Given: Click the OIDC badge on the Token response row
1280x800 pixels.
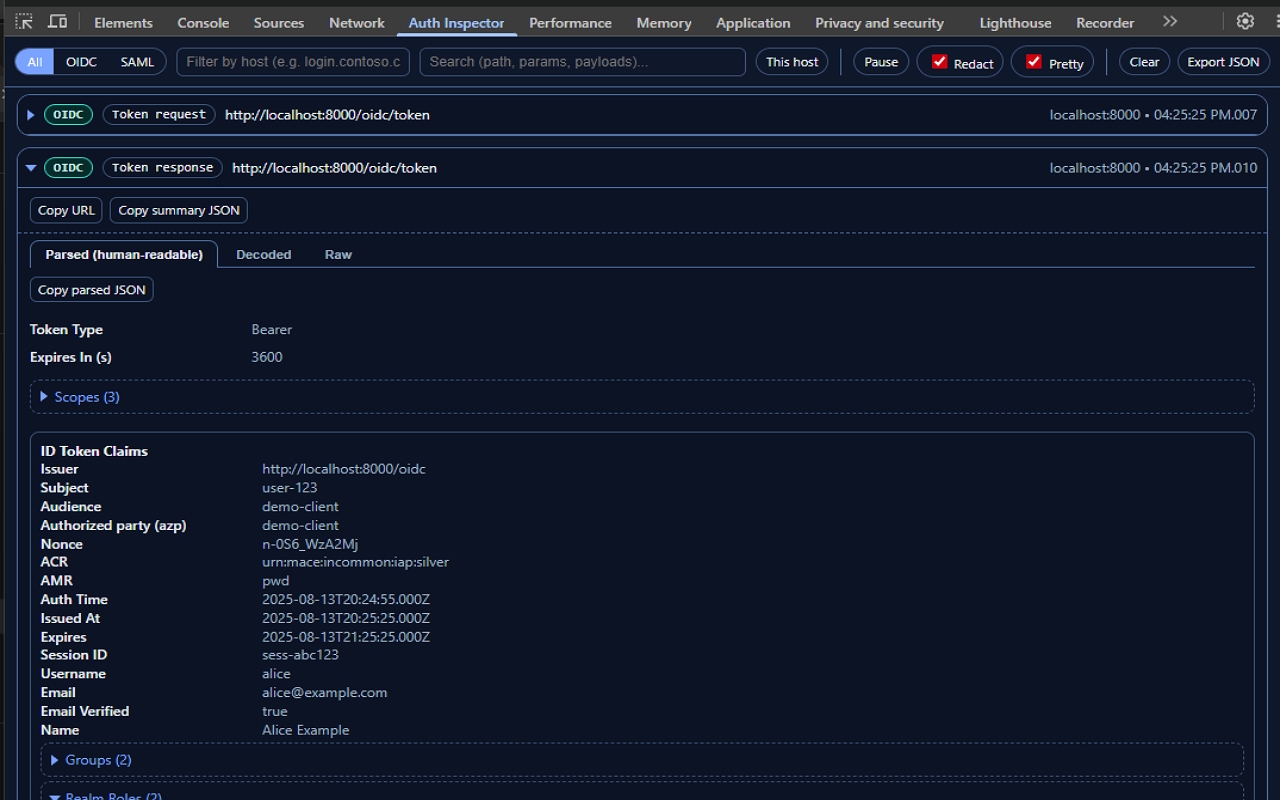Looking at the screenshot, I should point(68,167).
